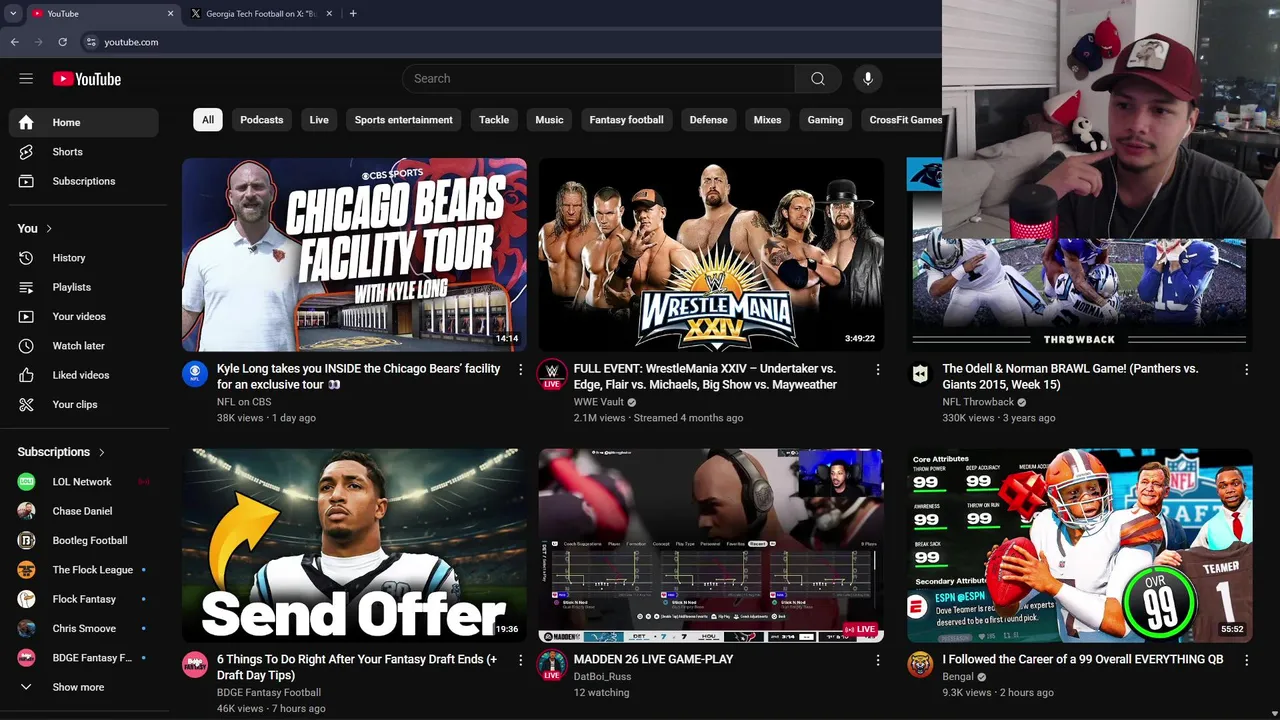This screenshot has width=1280, height=720.
Task: Open MADDEN 26 LIVE GAME-PLAY title
Action: tap(654, 660)
